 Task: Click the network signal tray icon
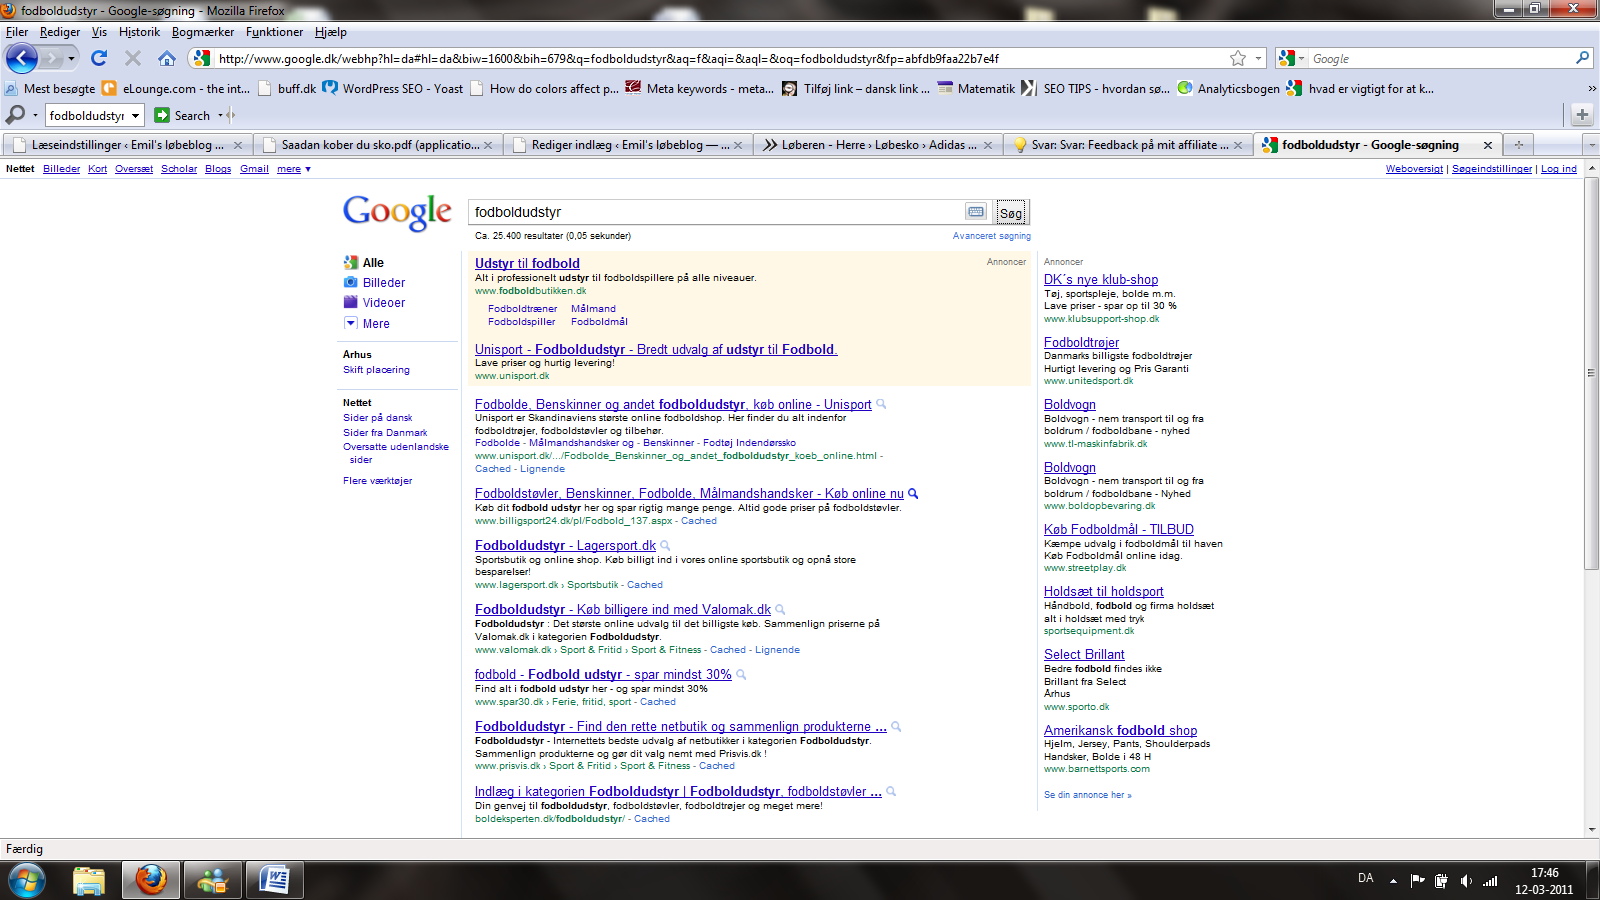[x=1490, y=881]
